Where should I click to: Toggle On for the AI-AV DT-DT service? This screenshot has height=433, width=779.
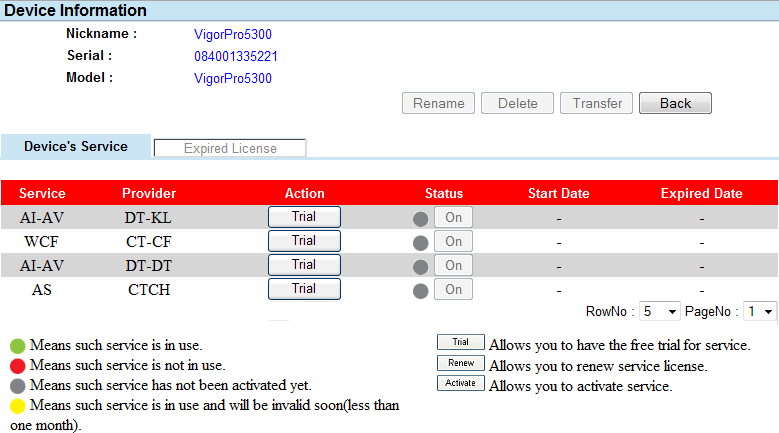[453, 265]
